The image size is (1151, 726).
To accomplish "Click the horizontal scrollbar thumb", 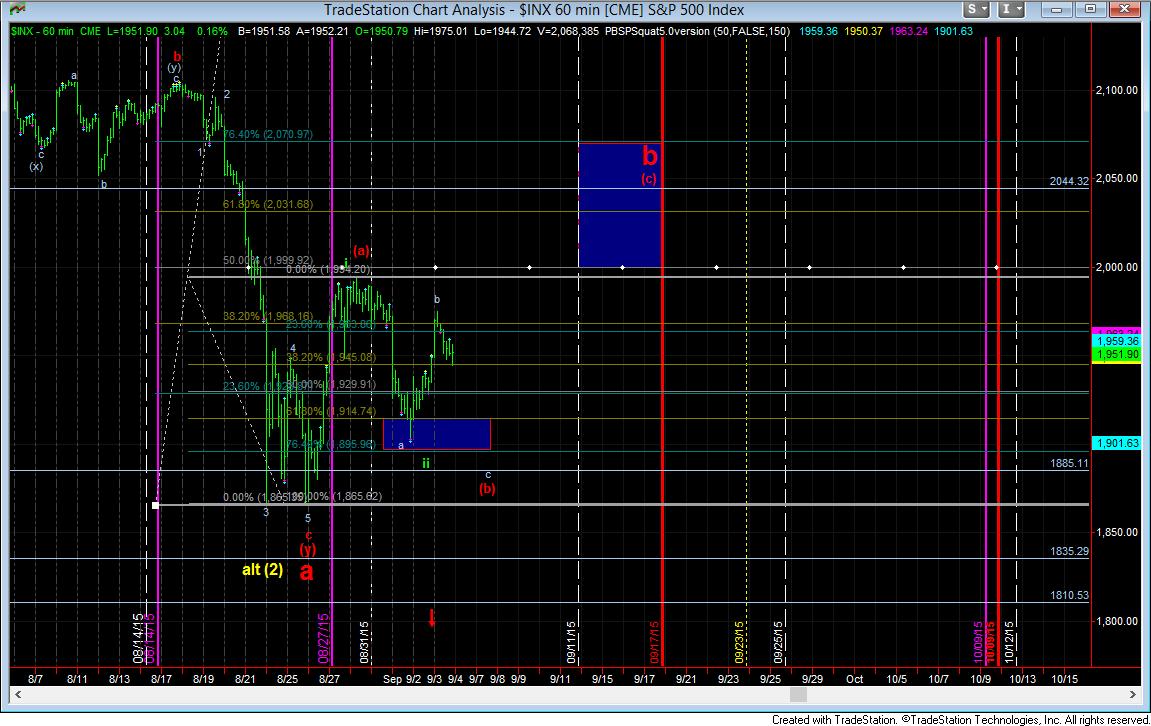I will (798, 694).
